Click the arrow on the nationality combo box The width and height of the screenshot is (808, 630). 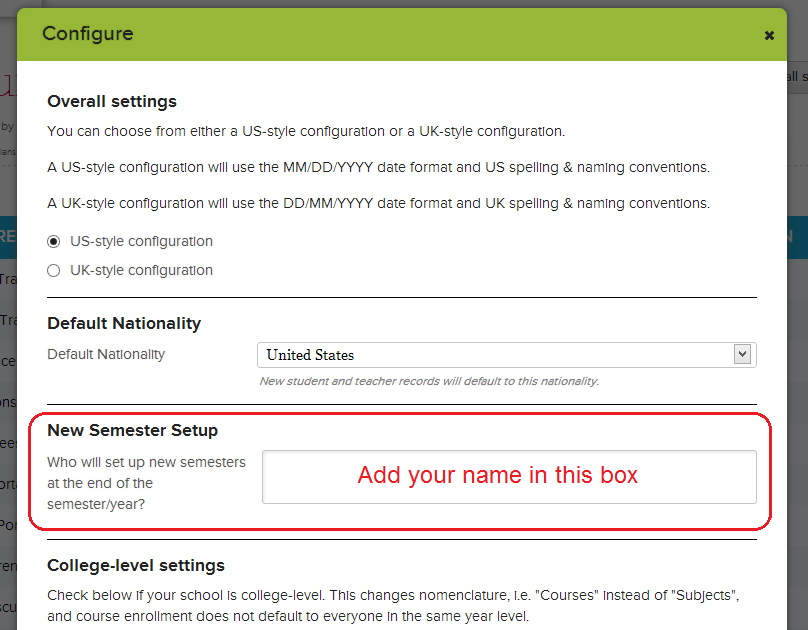[741, 354]
